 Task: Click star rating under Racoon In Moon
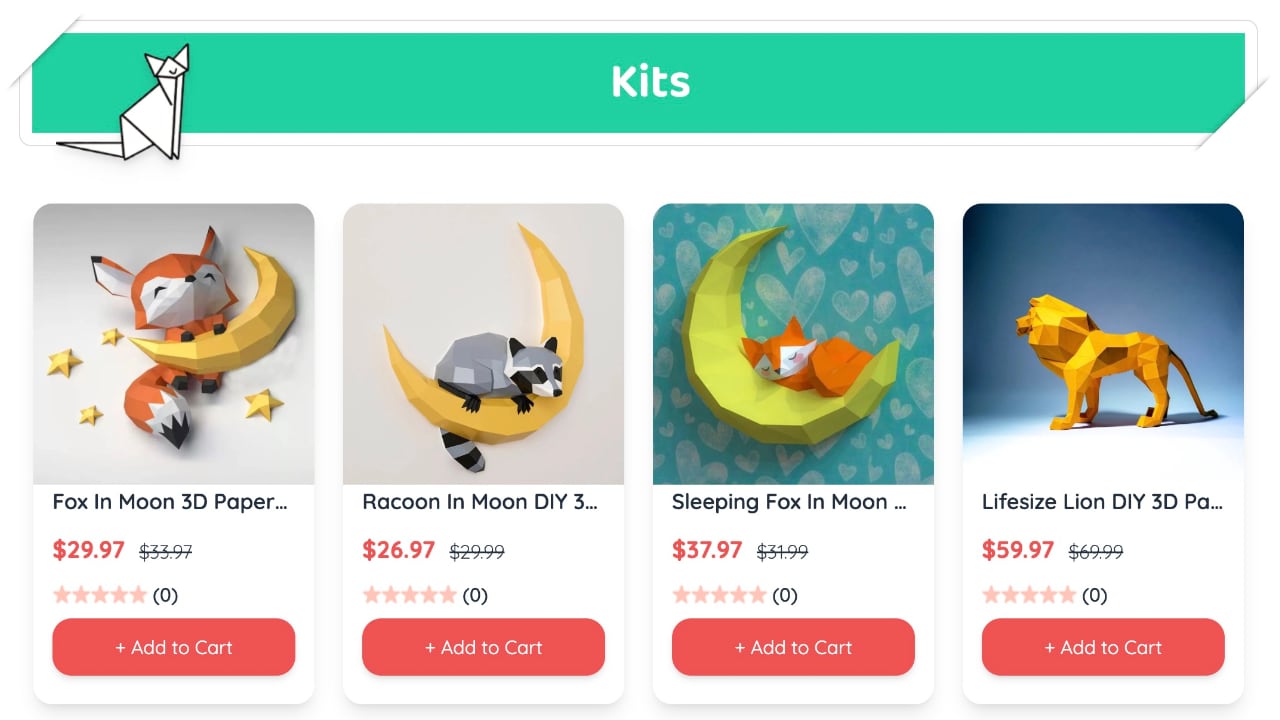[x=410, y=595]
